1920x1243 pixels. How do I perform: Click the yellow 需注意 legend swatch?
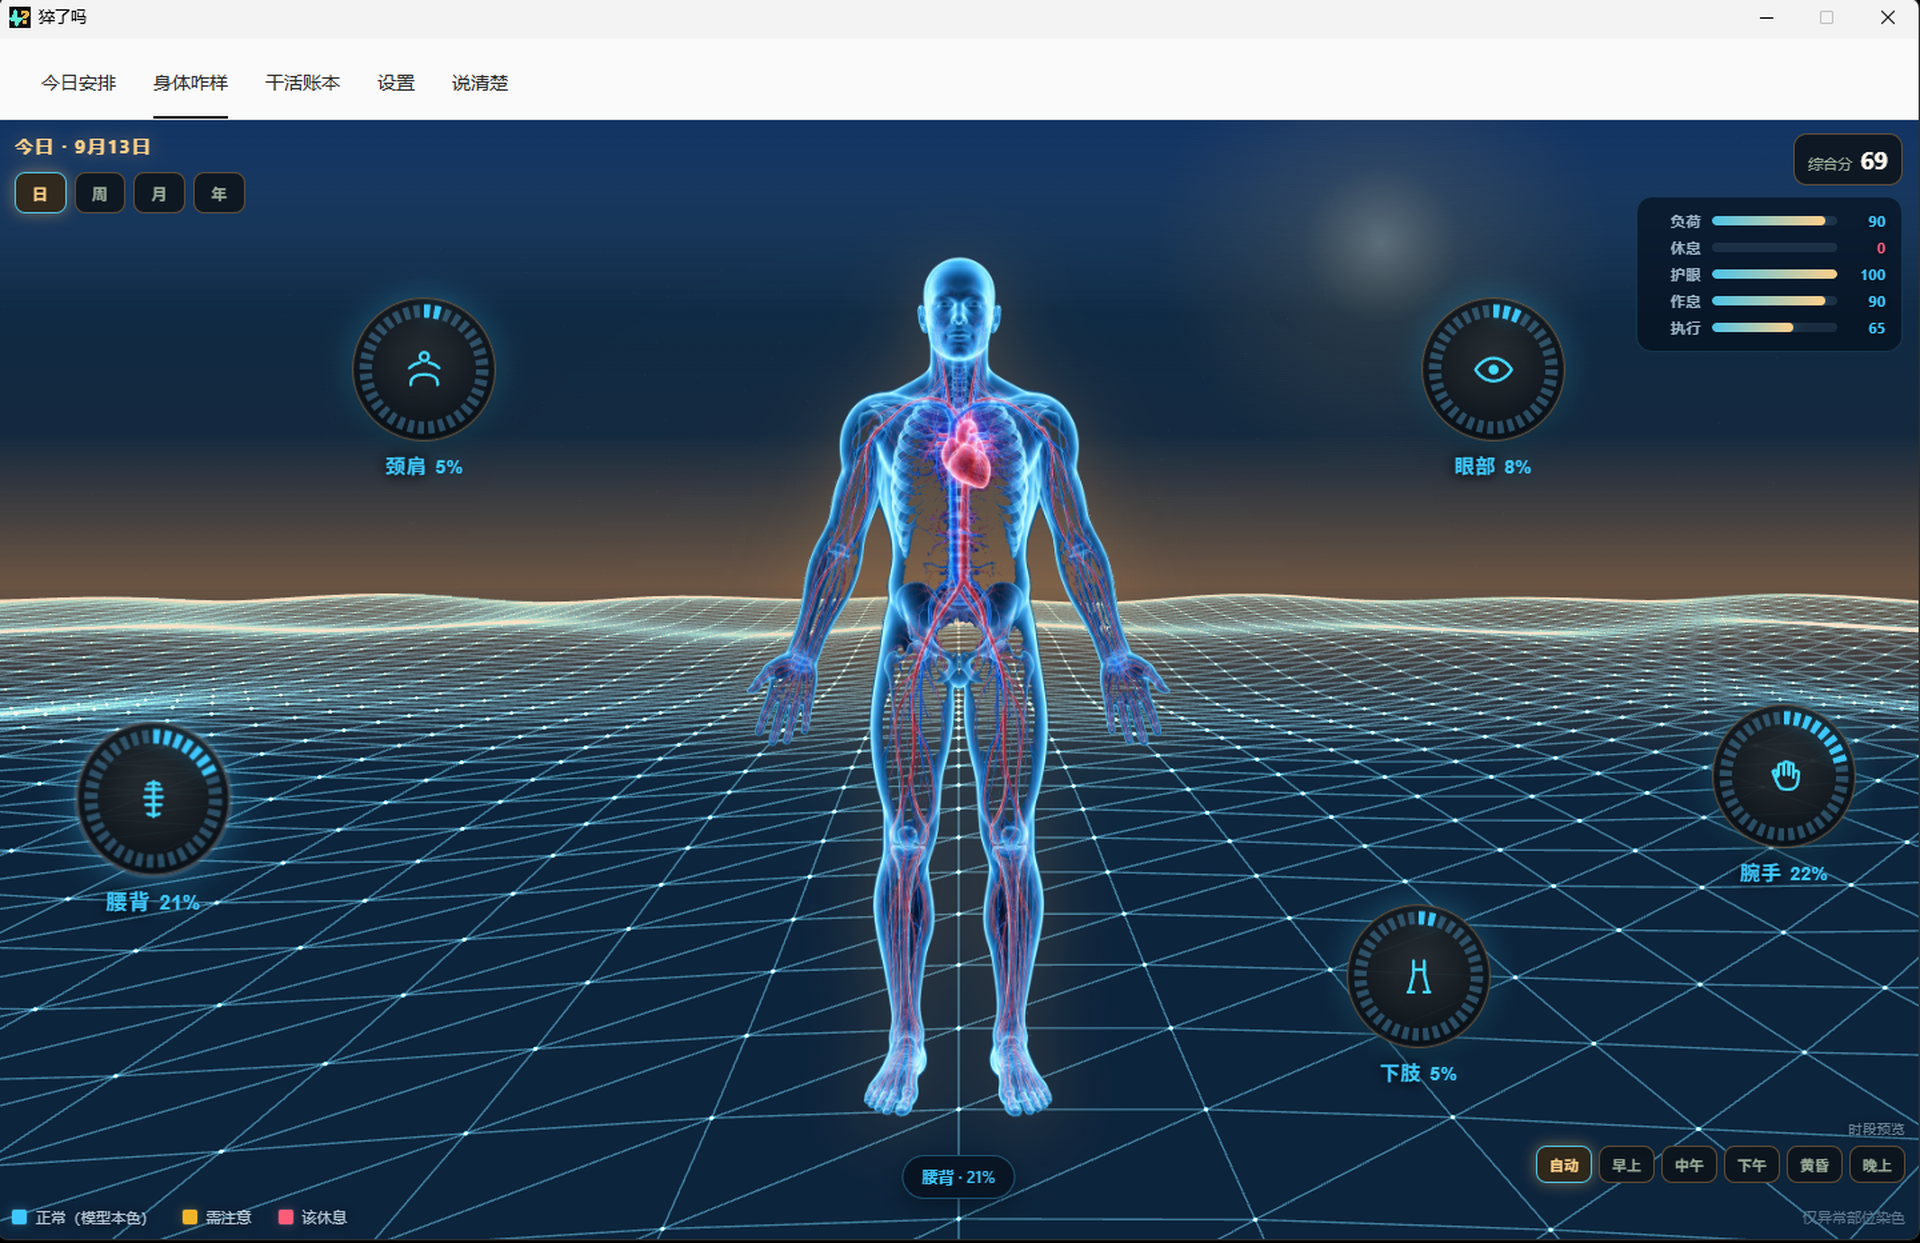tap(190, 1217)
